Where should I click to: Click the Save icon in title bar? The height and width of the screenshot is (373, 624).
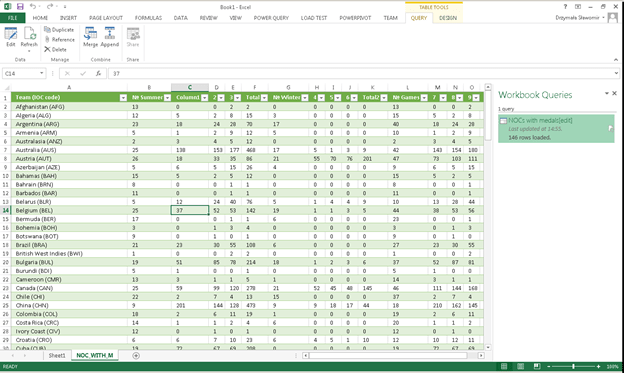pos(20,6)
